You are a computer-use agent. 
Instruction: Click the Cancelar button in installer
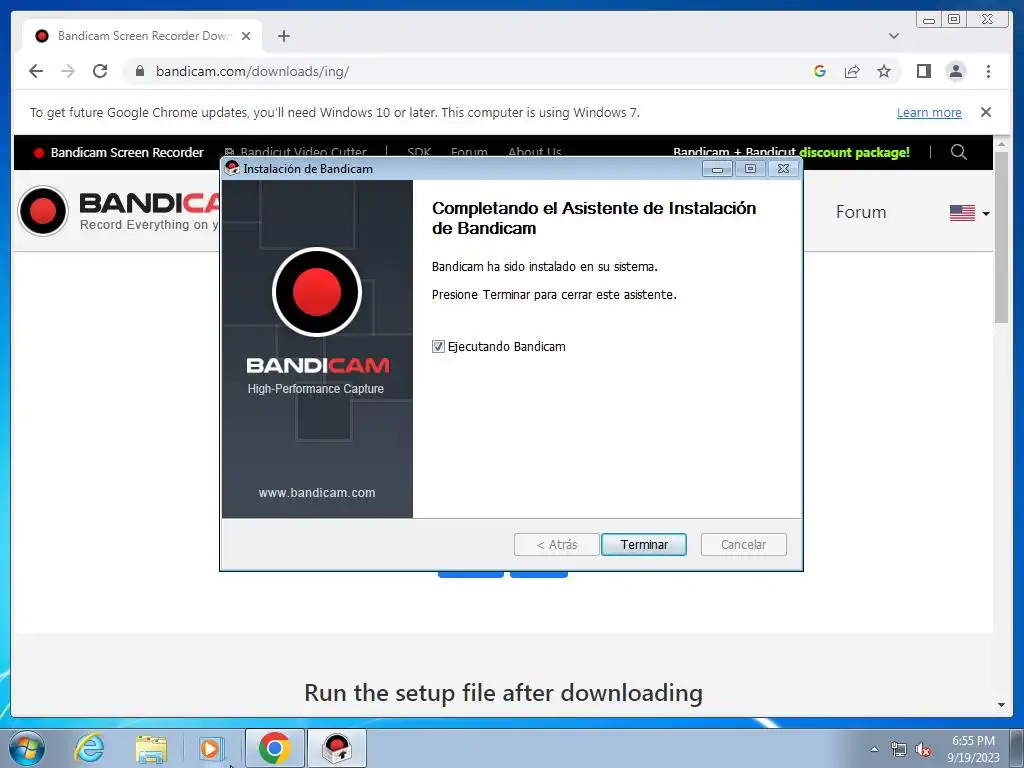[743, 544]
